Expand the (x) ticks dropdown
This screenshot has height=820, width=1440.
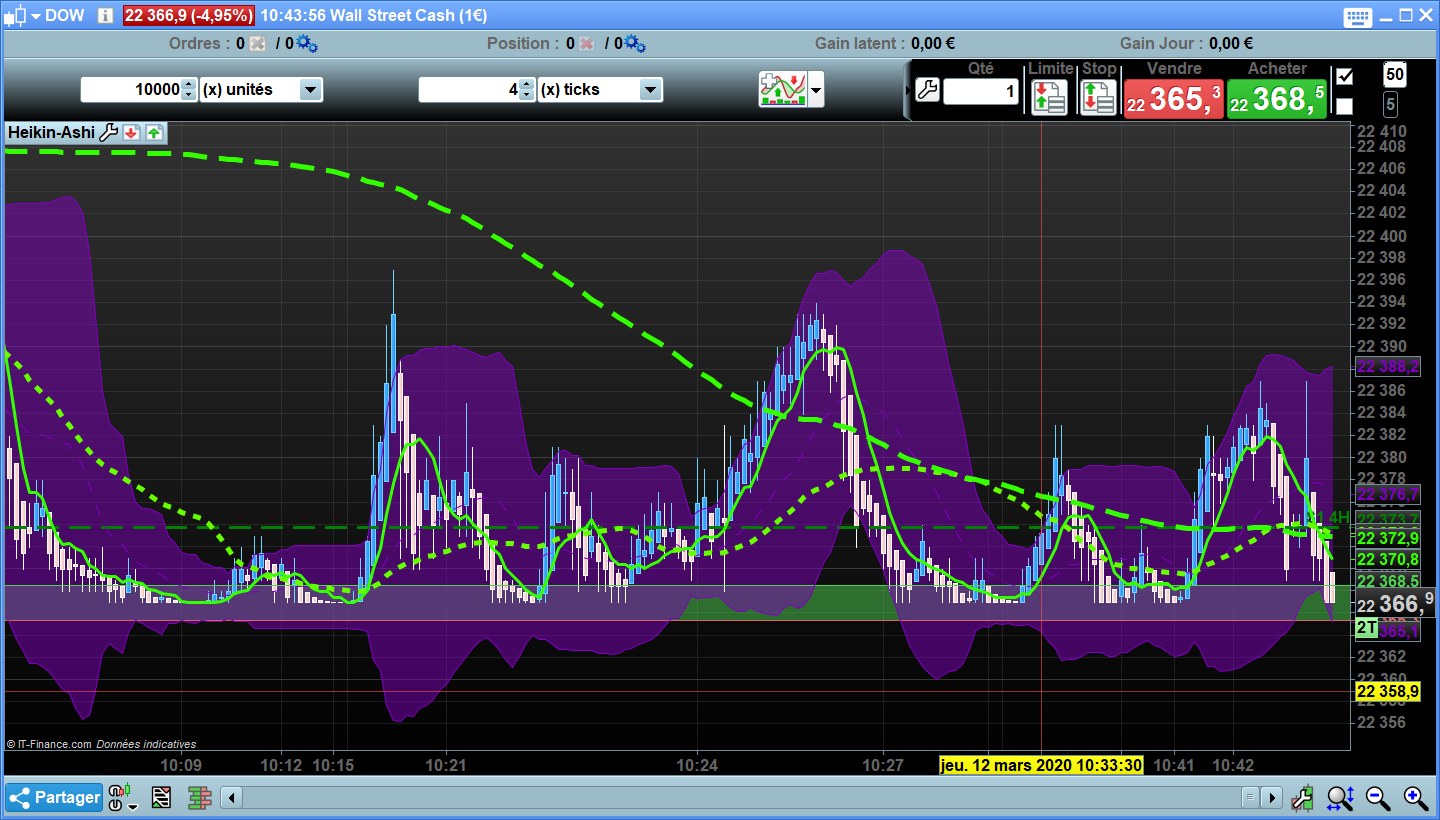(x=650, y=90)
